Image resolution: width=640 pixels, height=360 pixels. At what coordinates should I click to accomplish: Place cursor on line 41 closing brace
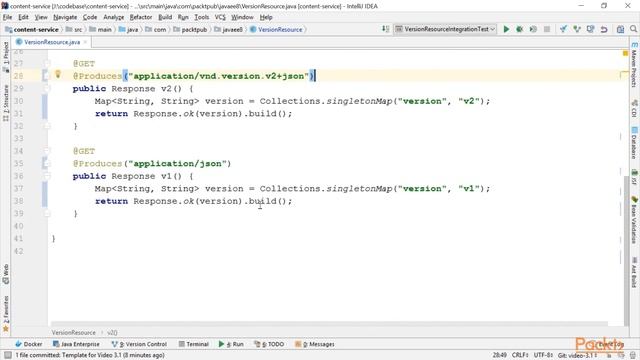tap(53, 239)
